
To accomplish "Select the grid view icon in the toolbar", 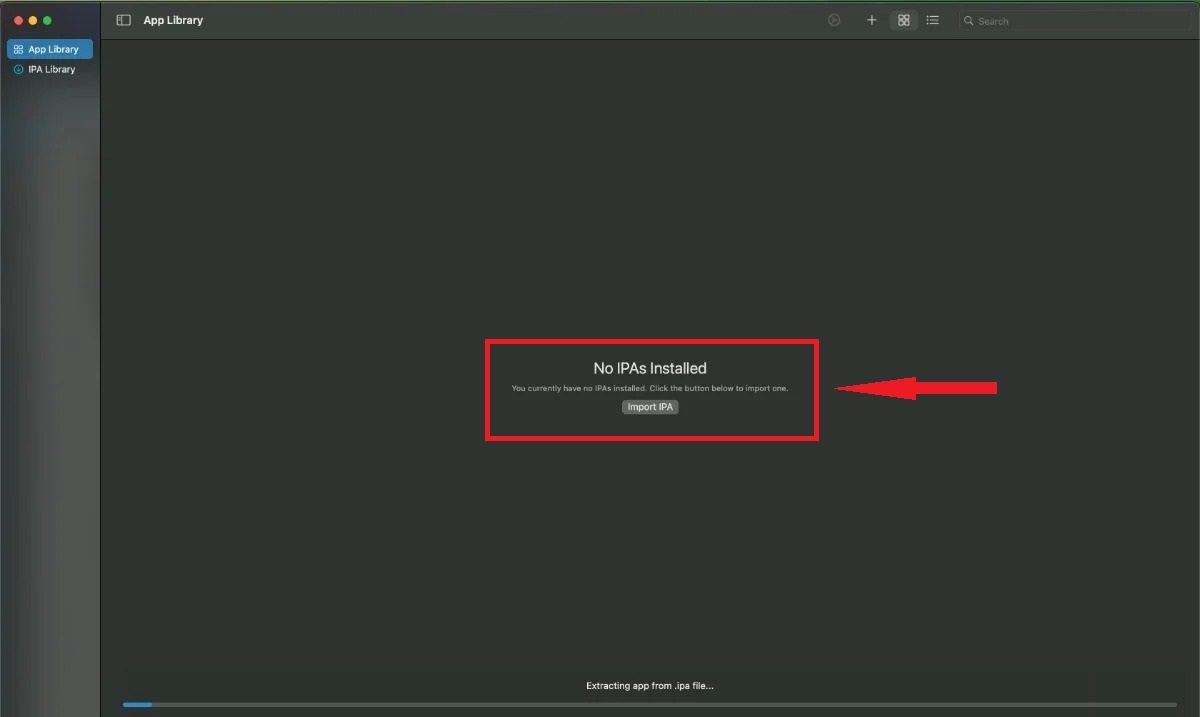I will coord(903,20).
